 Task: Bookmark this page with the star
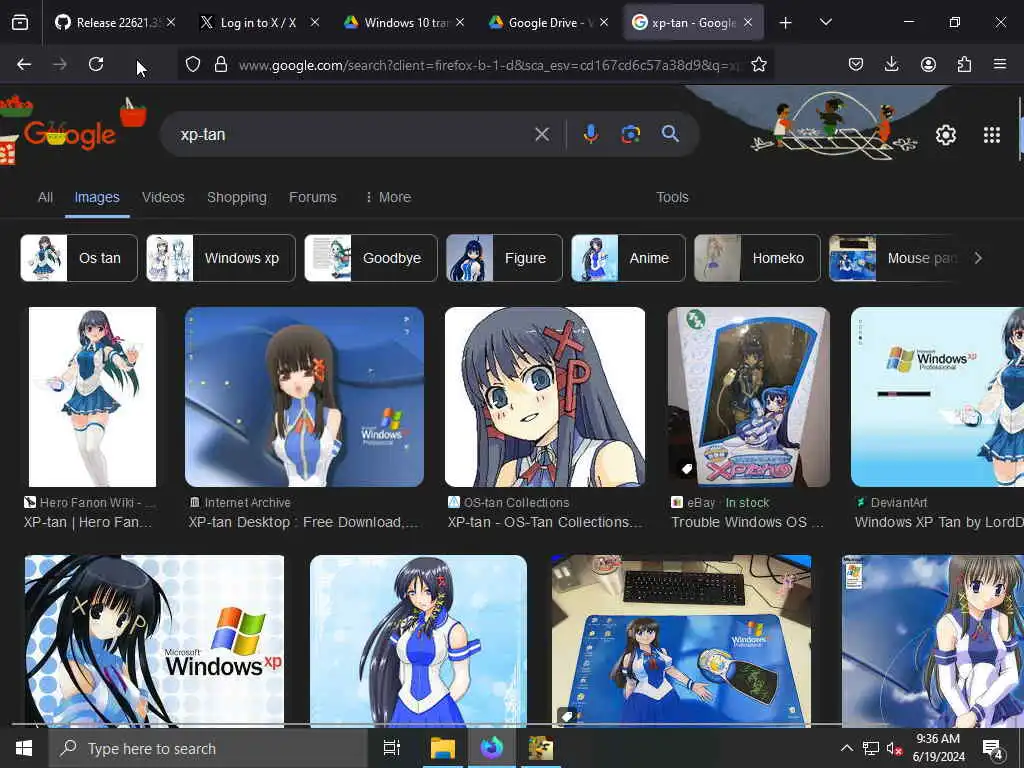[x=758, y=64]
